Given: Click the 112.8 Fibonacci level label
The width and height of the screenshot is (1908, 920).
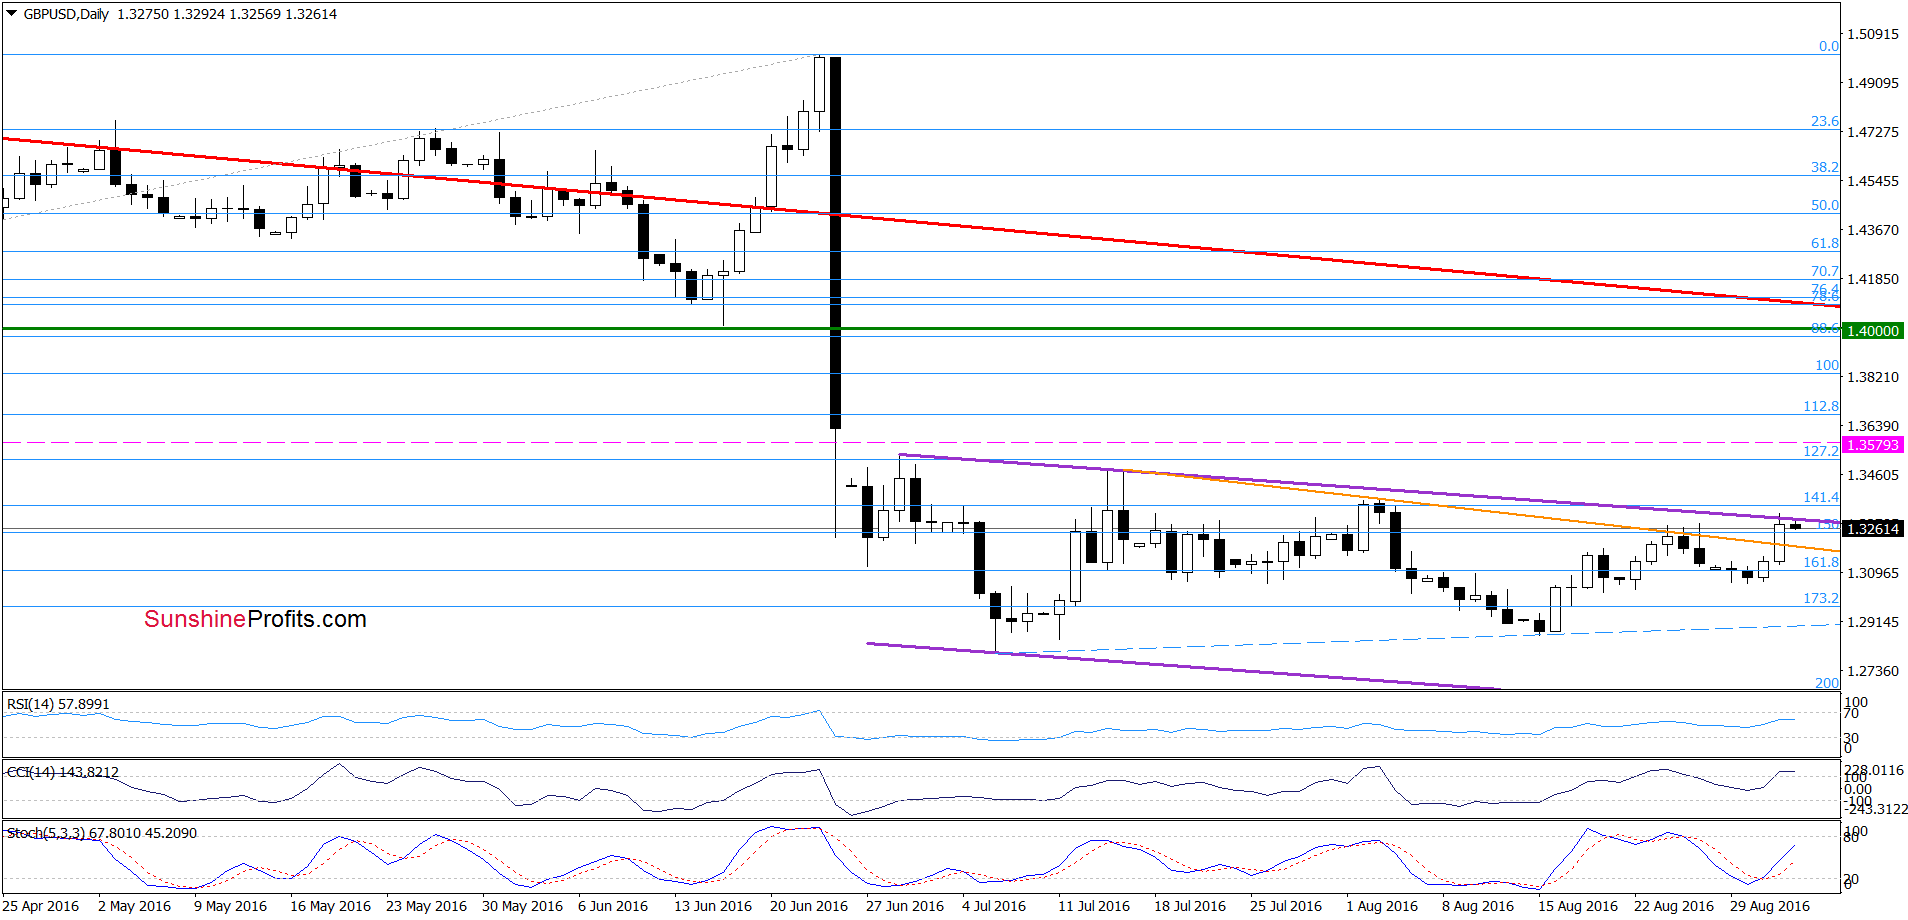Looking at the screenshot, I should [x=1821, y=406].
